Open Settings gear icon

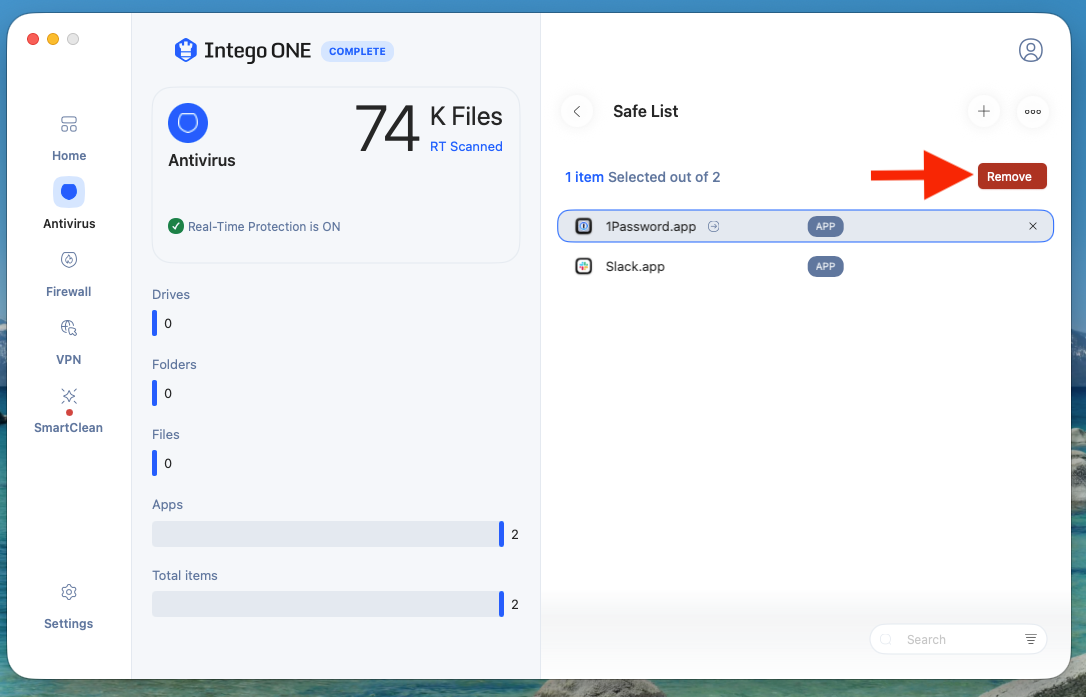pos(69,592)
